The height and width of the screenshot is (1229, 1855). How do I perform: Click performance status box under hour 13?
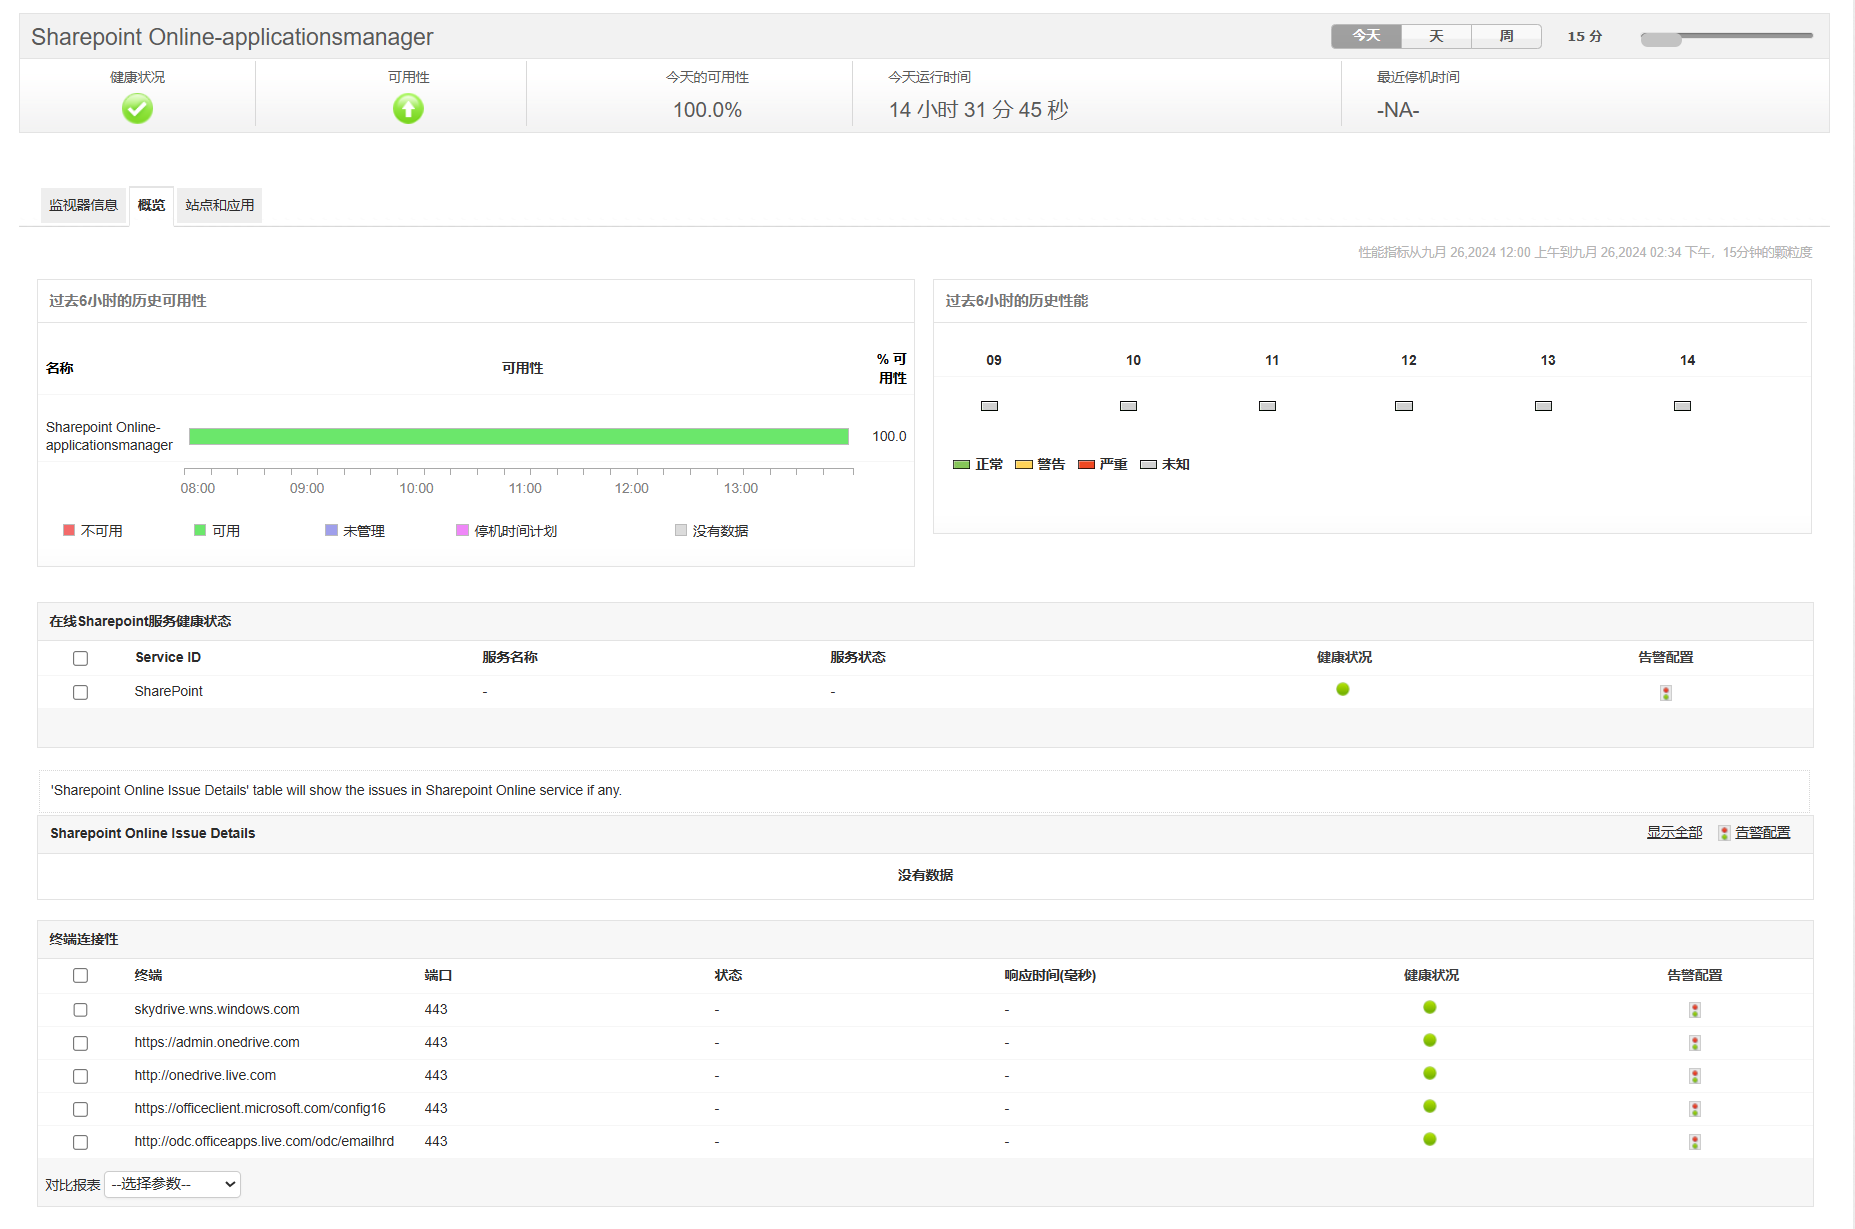pyautogui.click(x=1544, y=406)
